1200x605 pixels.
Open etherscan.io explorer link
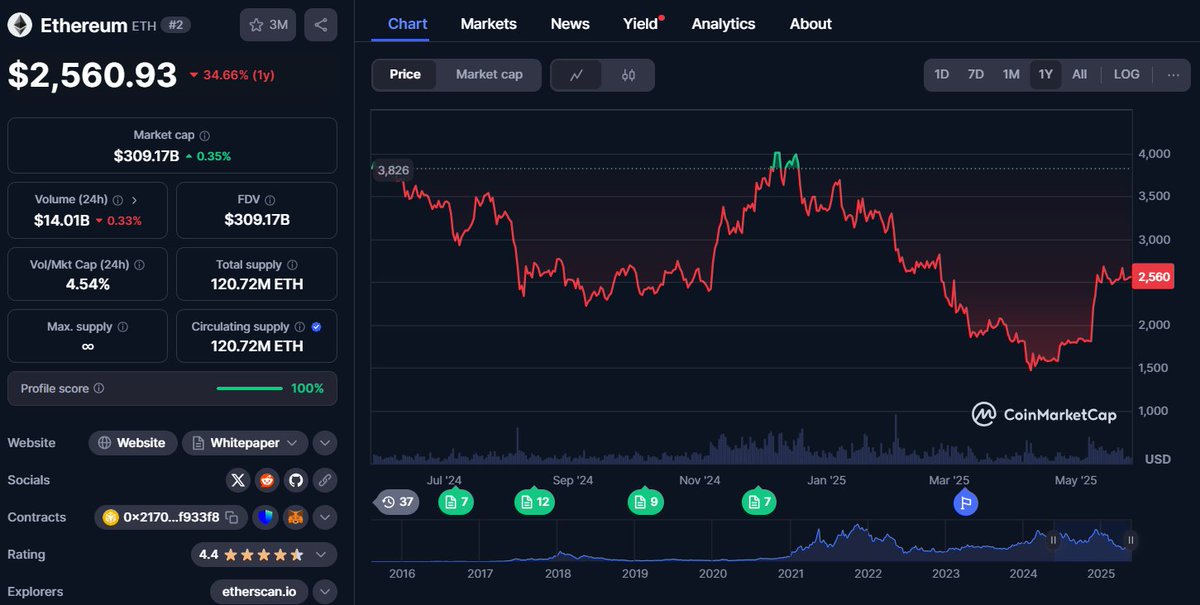(x=259, y=592)
